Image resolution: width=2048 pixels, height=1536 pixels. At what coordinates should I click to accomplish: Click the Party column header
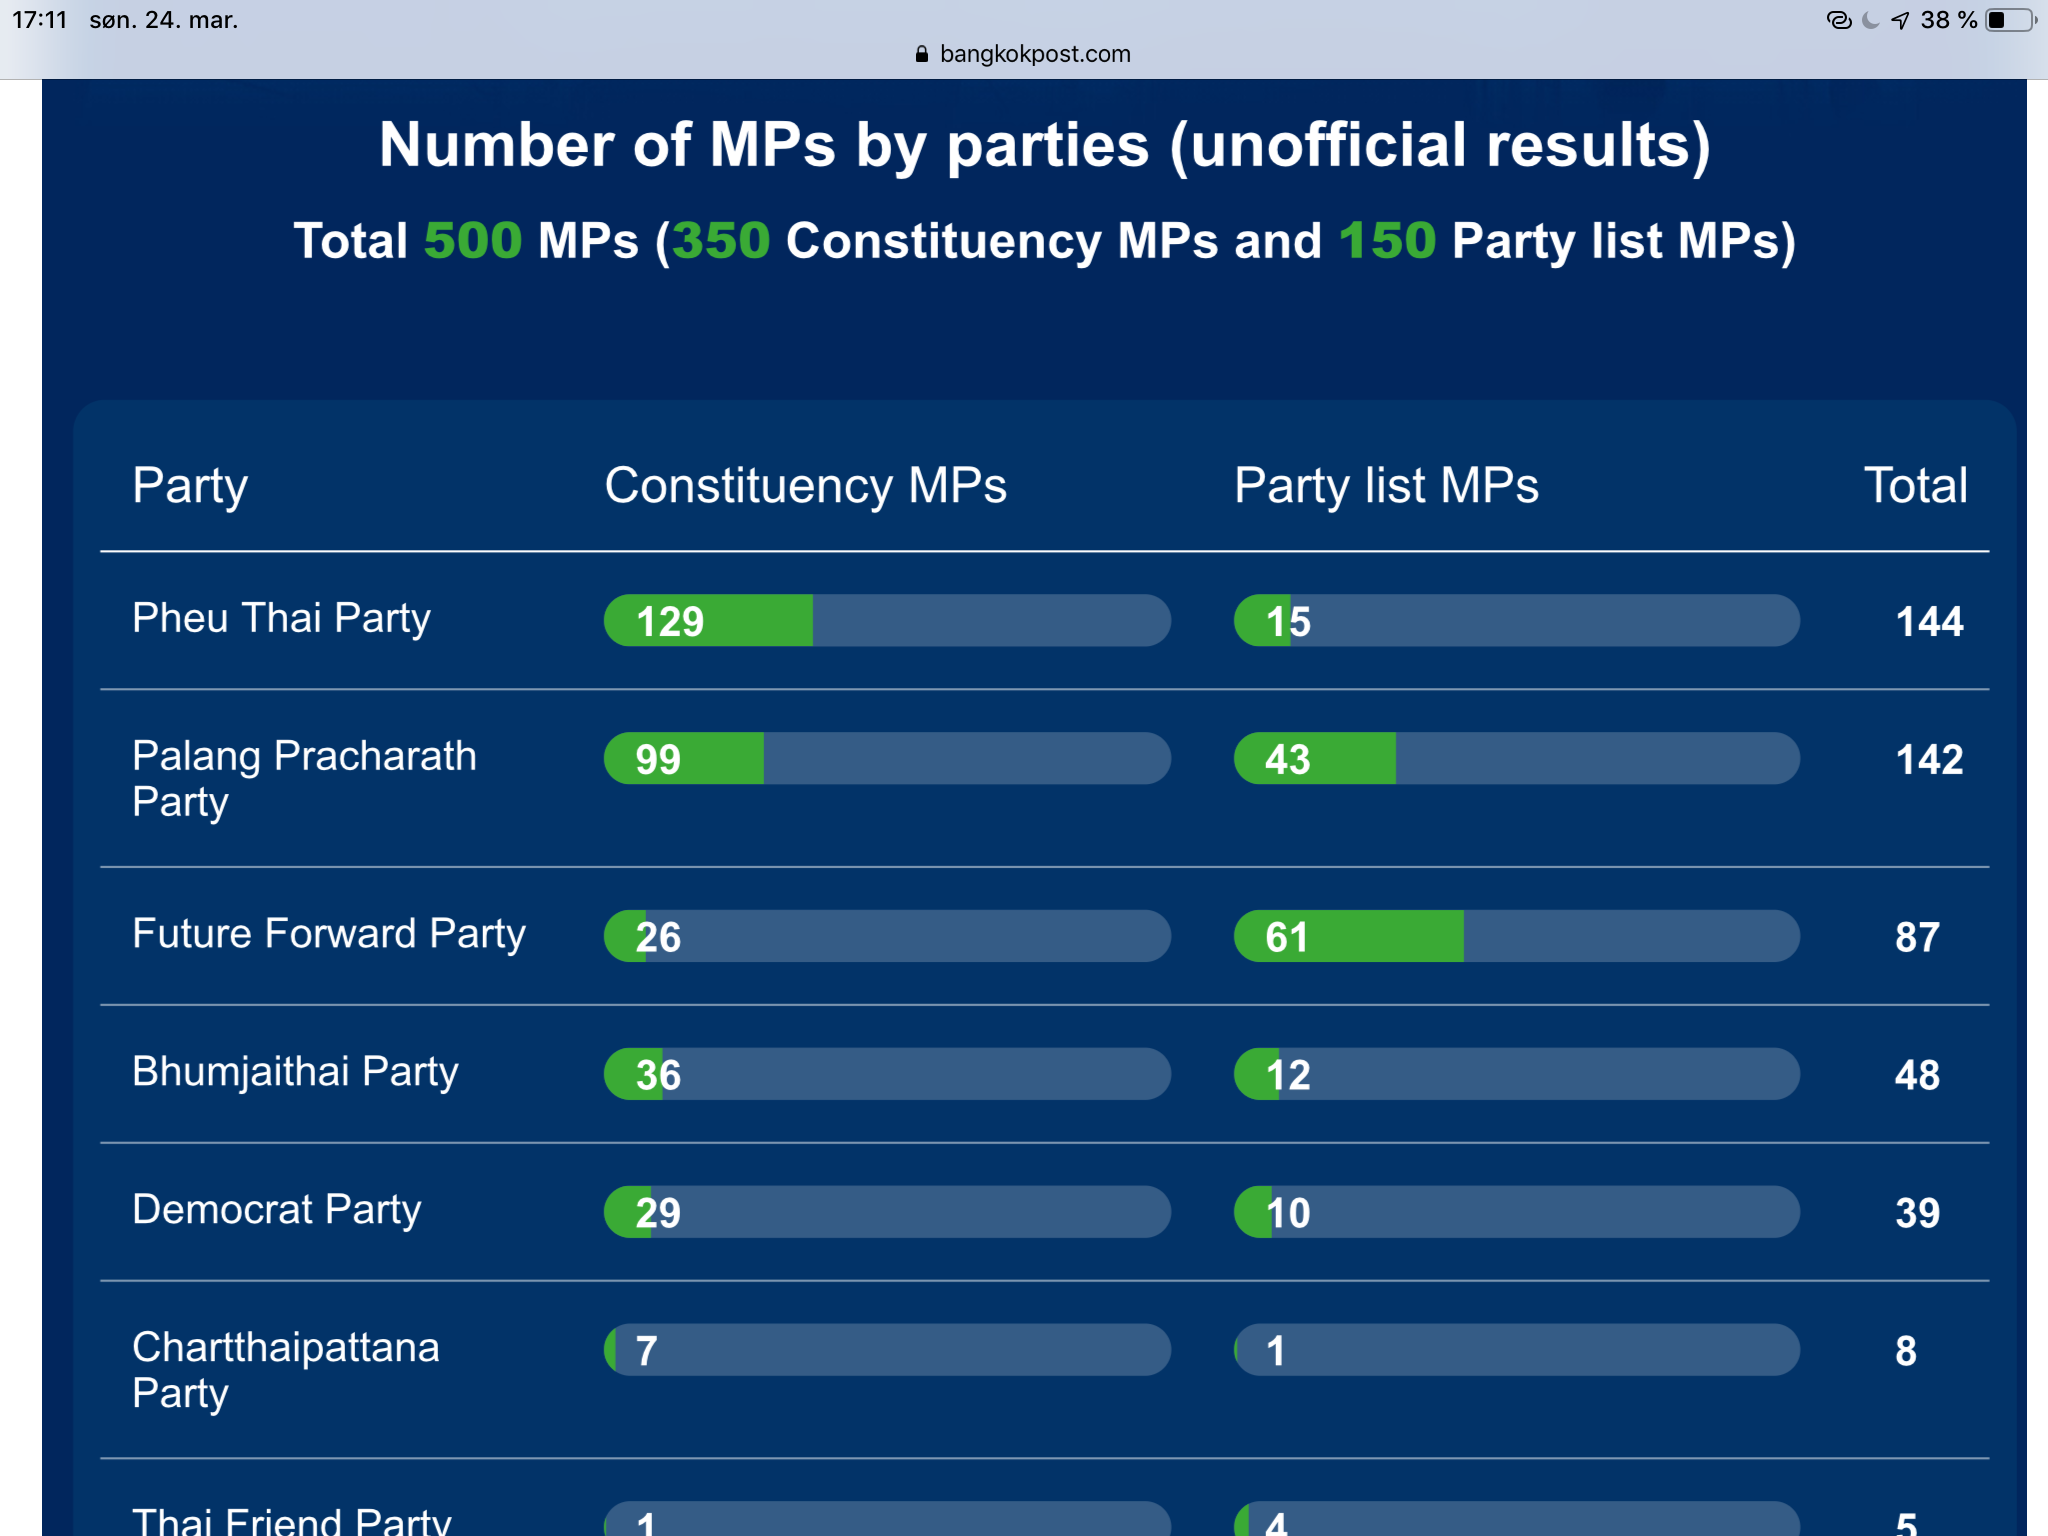(x=190, y=486)
